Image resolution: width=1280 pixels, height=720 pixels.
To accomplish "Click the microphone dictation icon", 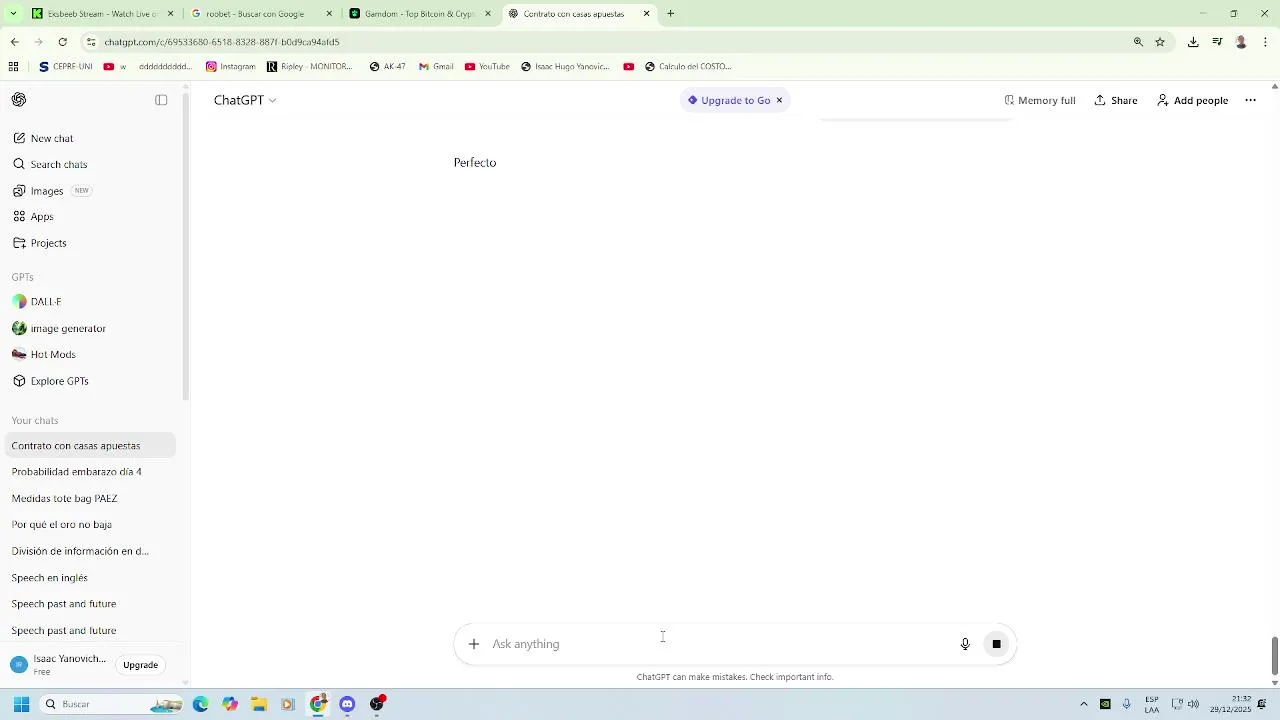I will pos(965,644).
